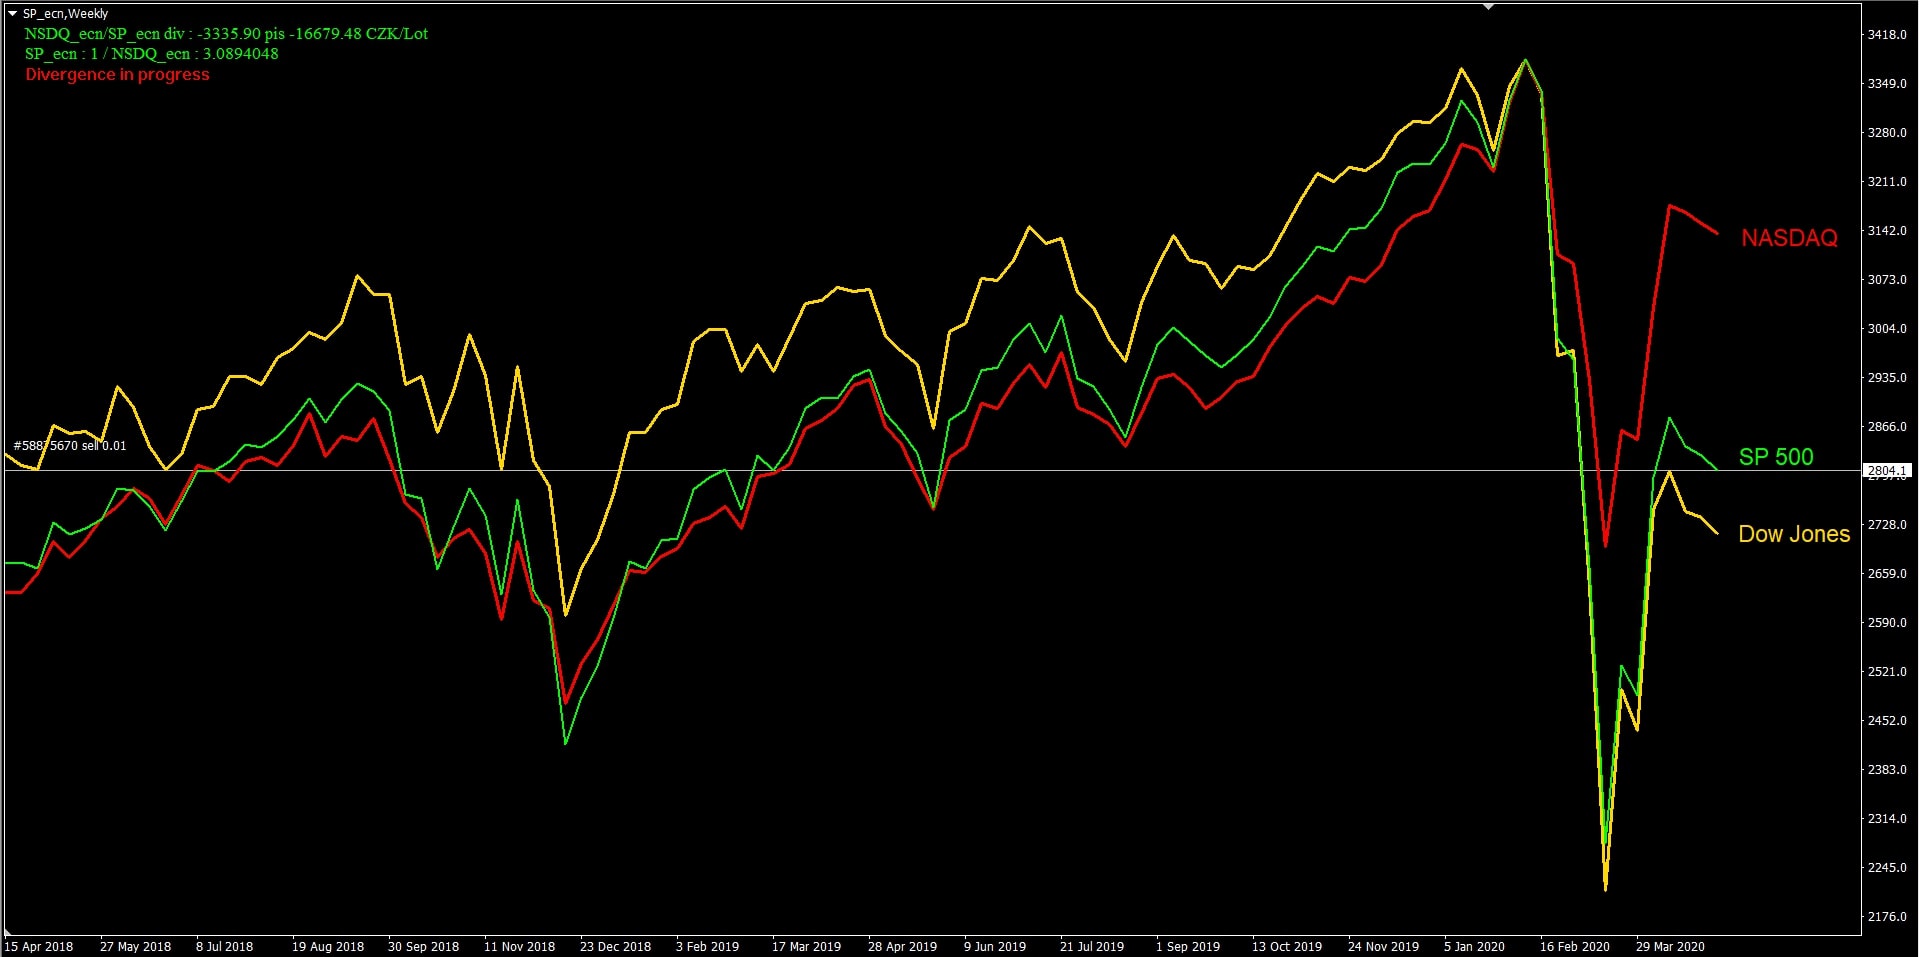This screenshot has height=957, width=1920.
Task: Click the chart shift triangle marker at top
Action: coord(1488,7)
